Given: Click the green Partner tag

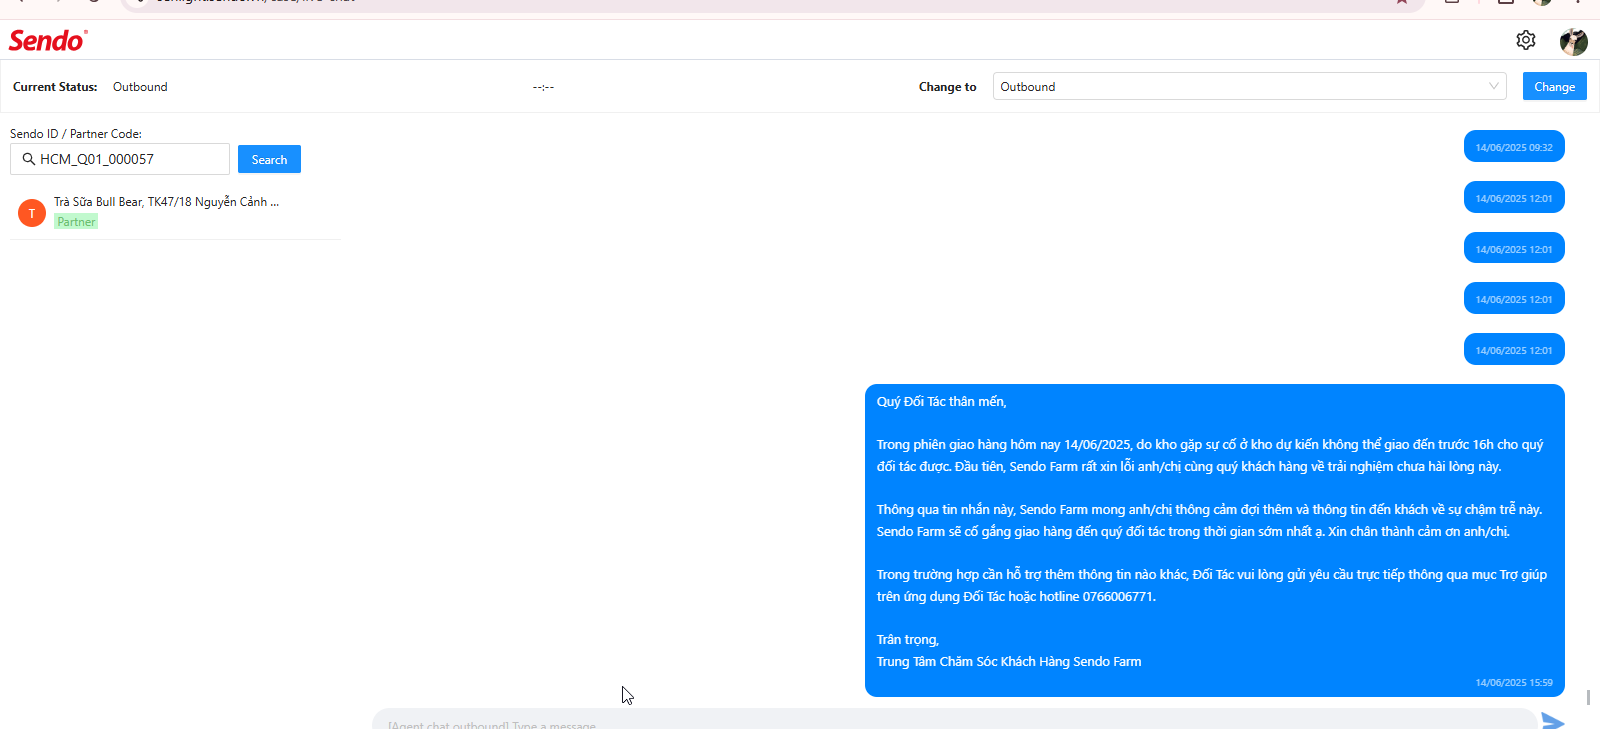Looking at the screenshot, I should click(x=76, y=222).
